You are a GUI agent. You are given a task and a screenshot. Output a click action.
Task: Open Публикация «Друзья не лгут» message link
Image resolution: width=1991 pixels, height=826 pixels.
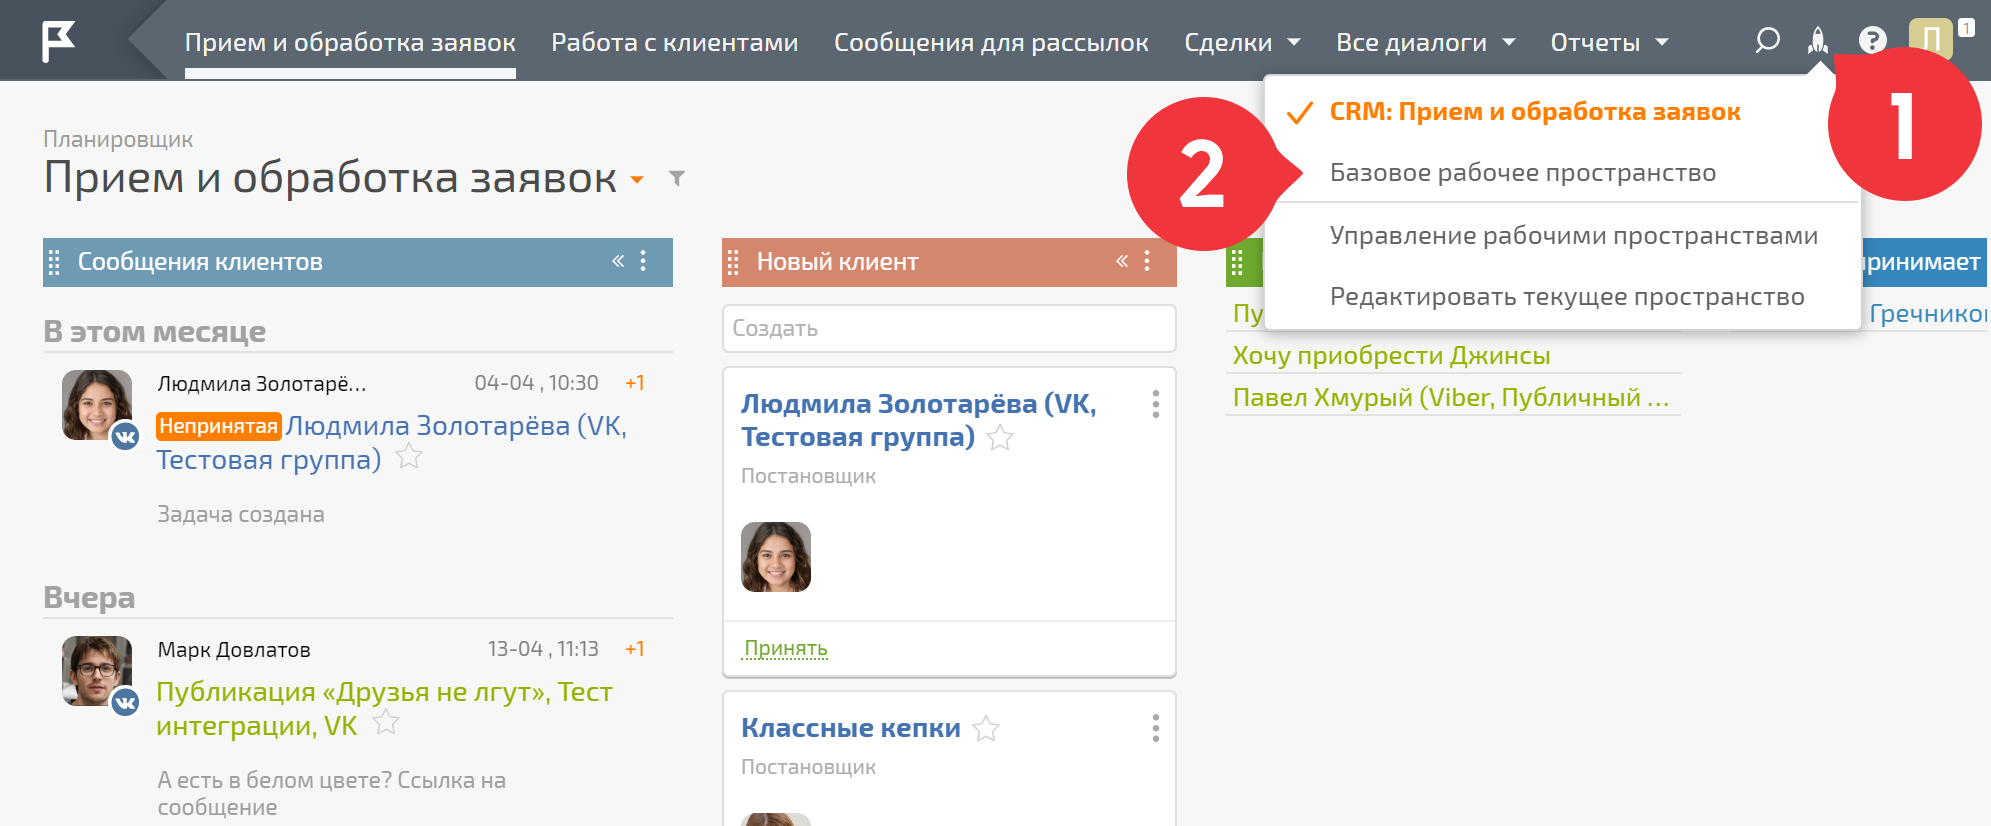pos(384,708)
